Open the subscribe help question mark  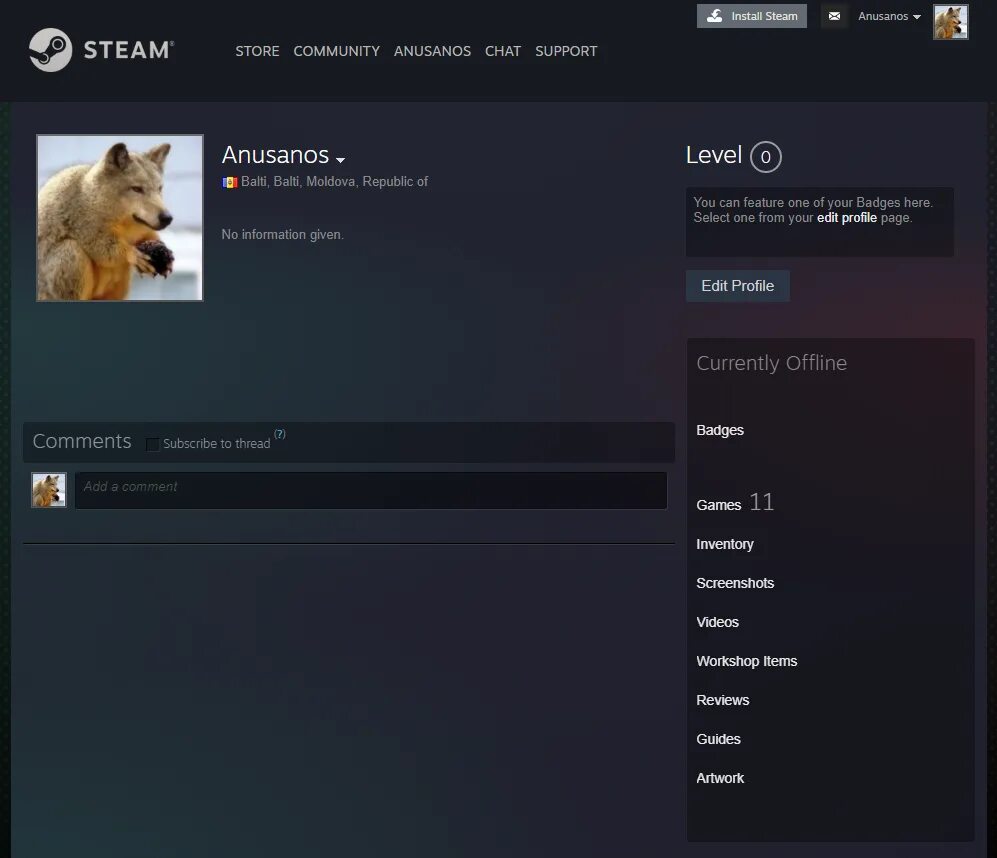pyautogui.click(x=280, y=434)
